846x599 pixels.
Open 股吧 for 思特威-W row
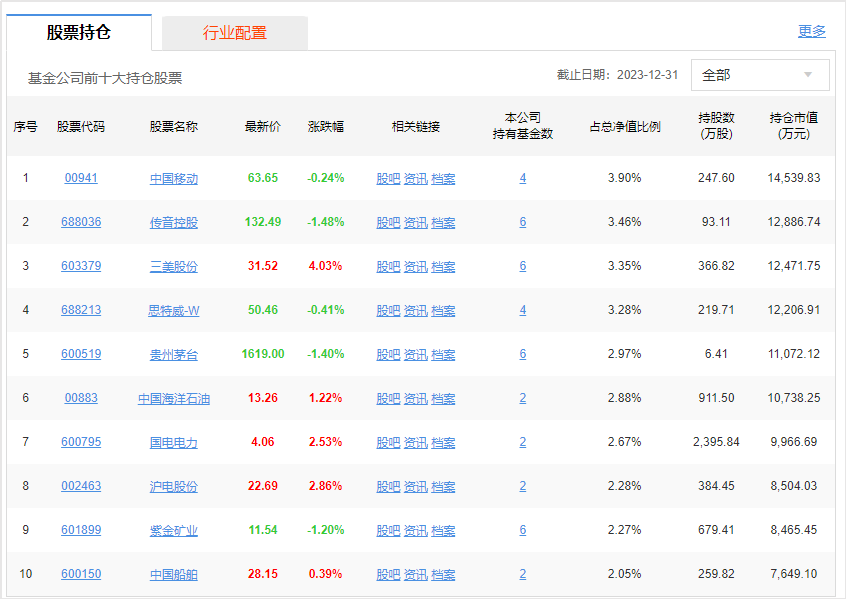click(x=388, y=310)
